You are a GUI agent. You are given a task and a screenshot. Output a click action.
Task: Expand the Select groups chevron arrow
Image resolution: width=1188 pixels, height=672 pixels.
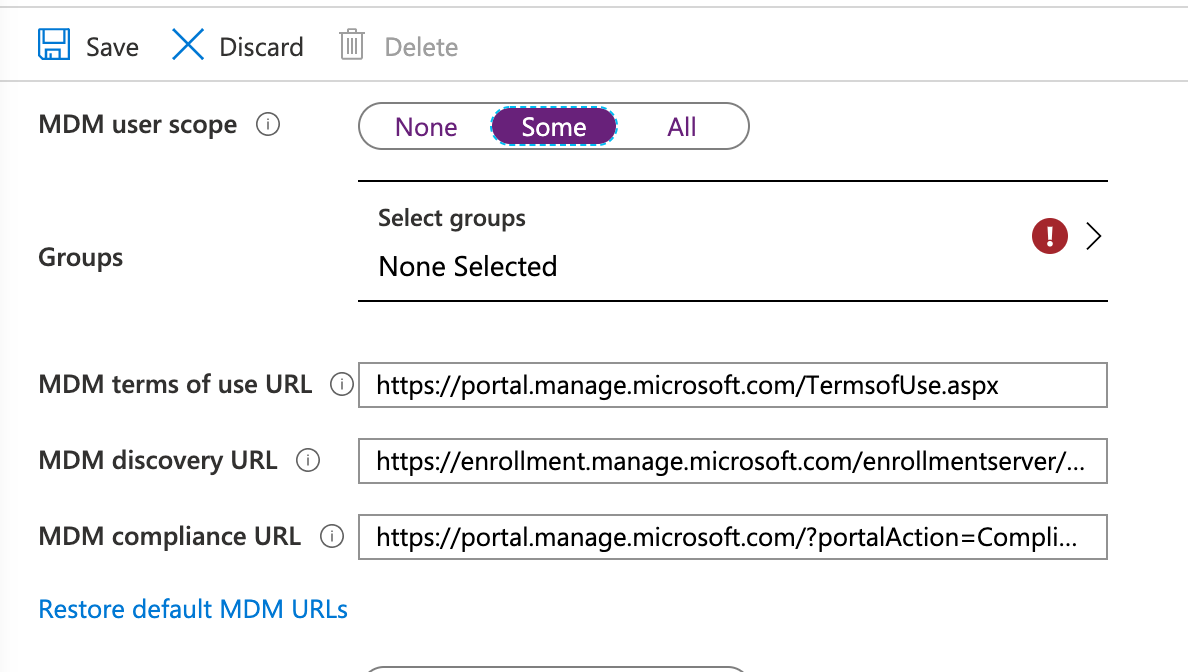click(1093, 237)
